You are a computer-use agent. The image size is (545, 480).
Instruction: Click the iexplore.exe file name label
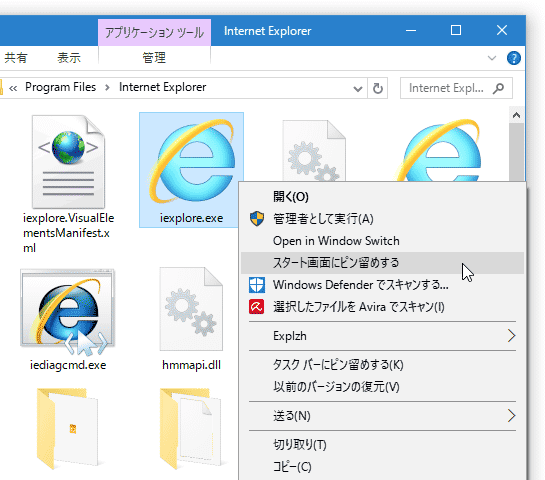tap(192, 218)
